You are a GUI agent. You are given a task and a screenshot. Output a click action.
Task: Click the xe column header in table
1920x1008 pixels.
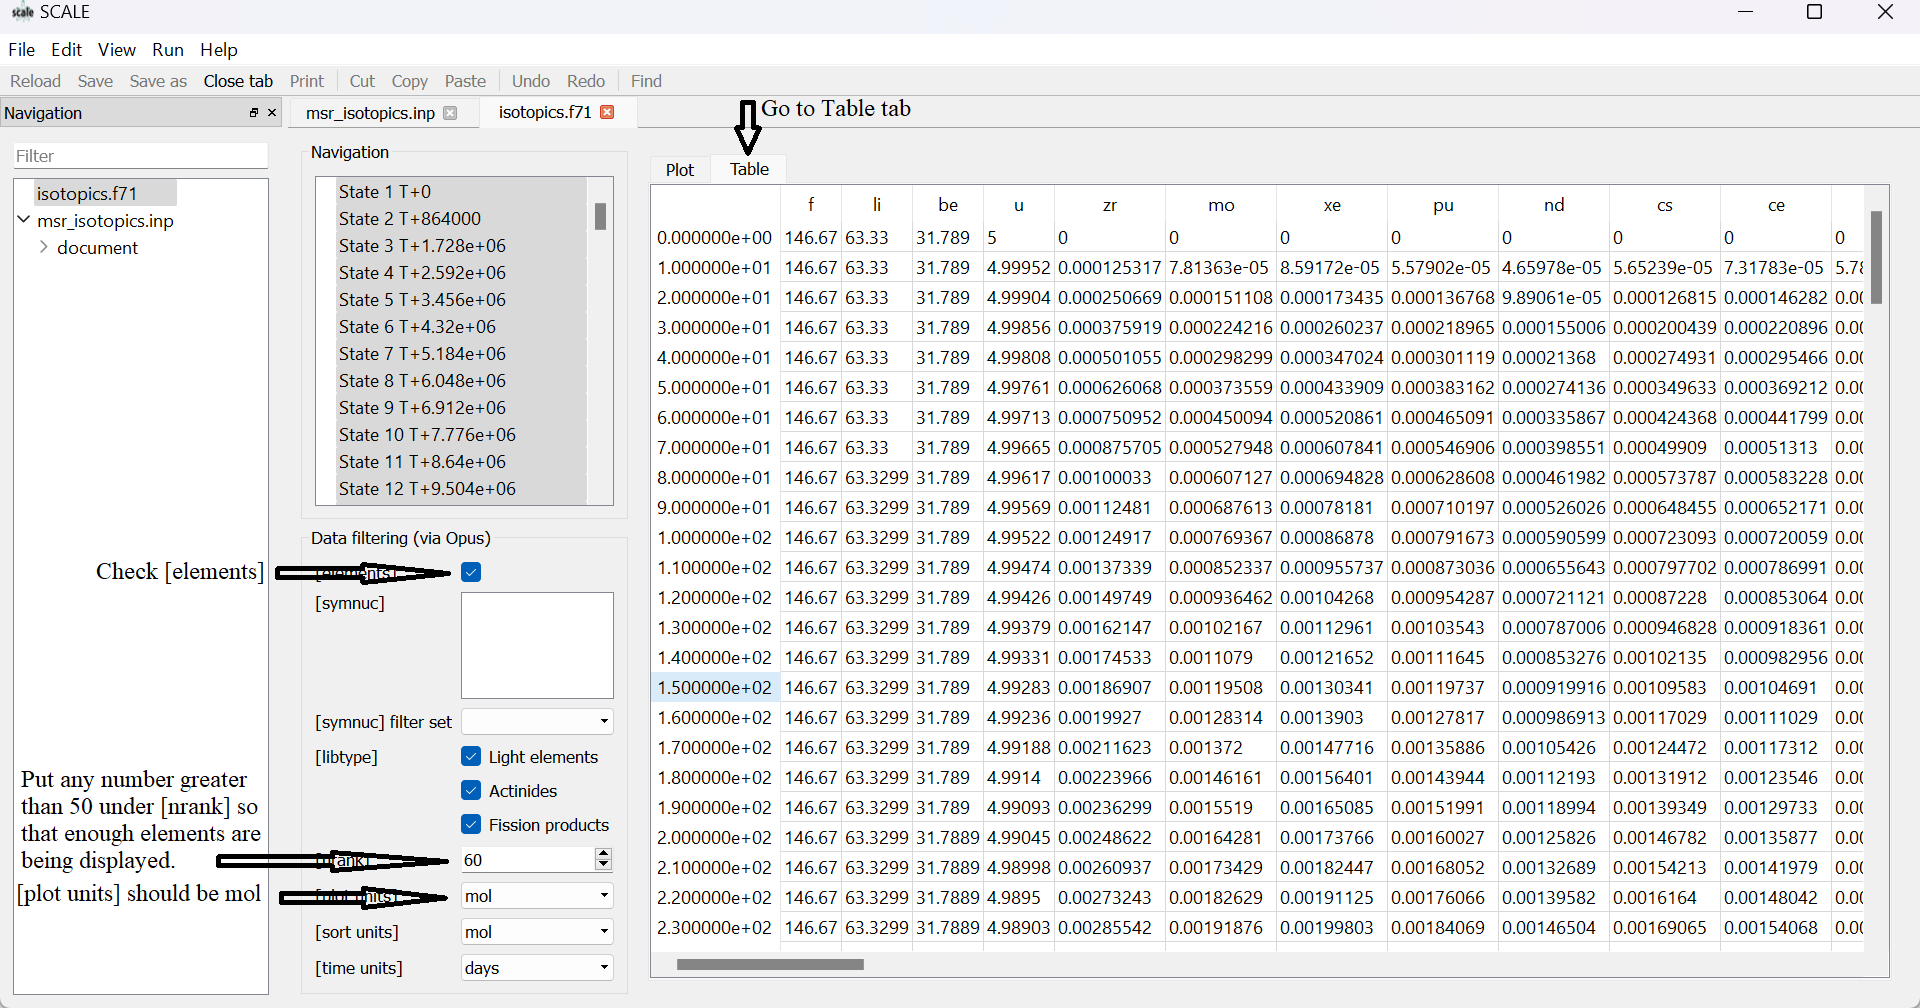click(1332, 205)
